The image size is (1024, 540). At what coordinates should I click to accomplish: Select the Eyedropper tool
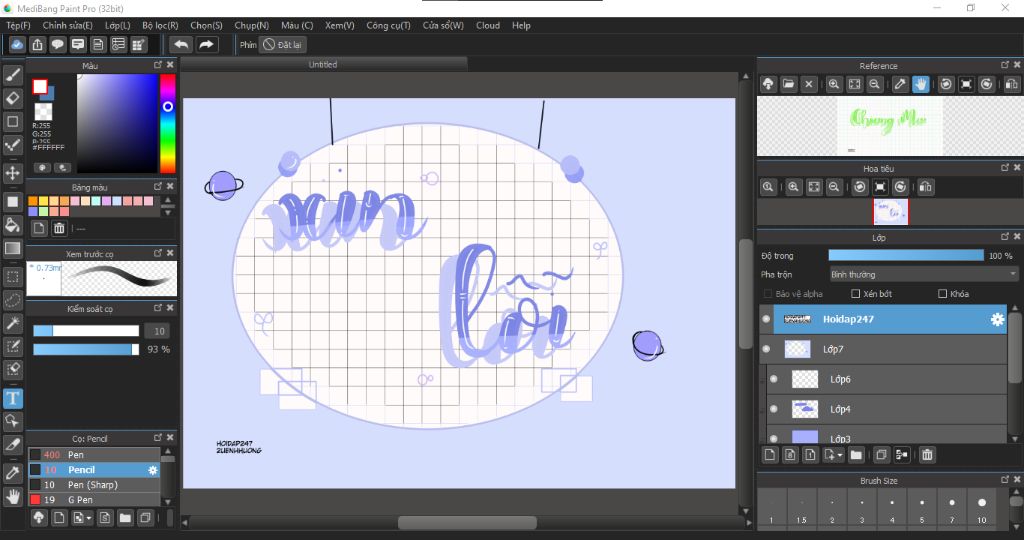(12, 473)
